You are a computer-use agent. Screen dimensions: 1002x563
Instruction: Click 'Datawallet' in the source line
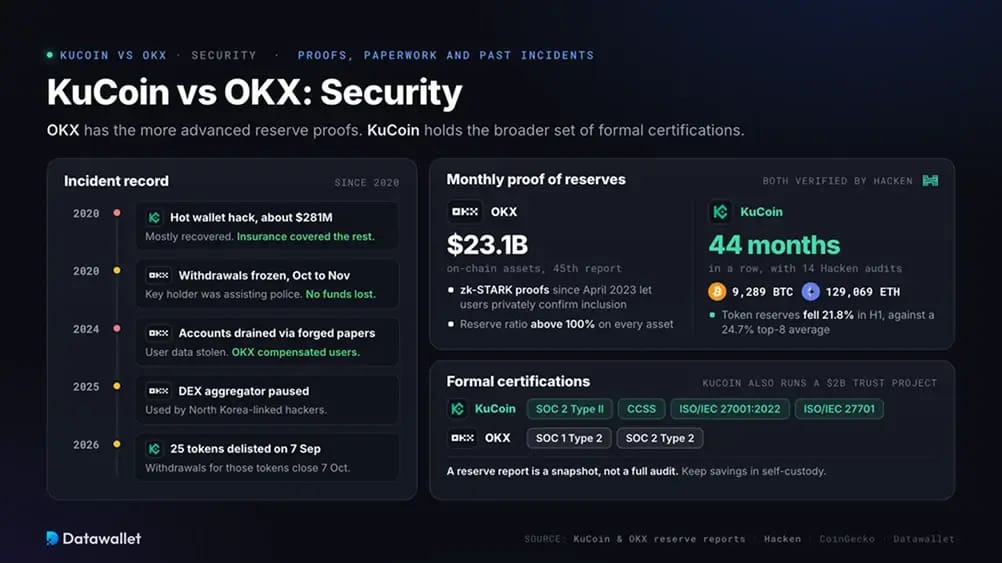click(923, 539)
